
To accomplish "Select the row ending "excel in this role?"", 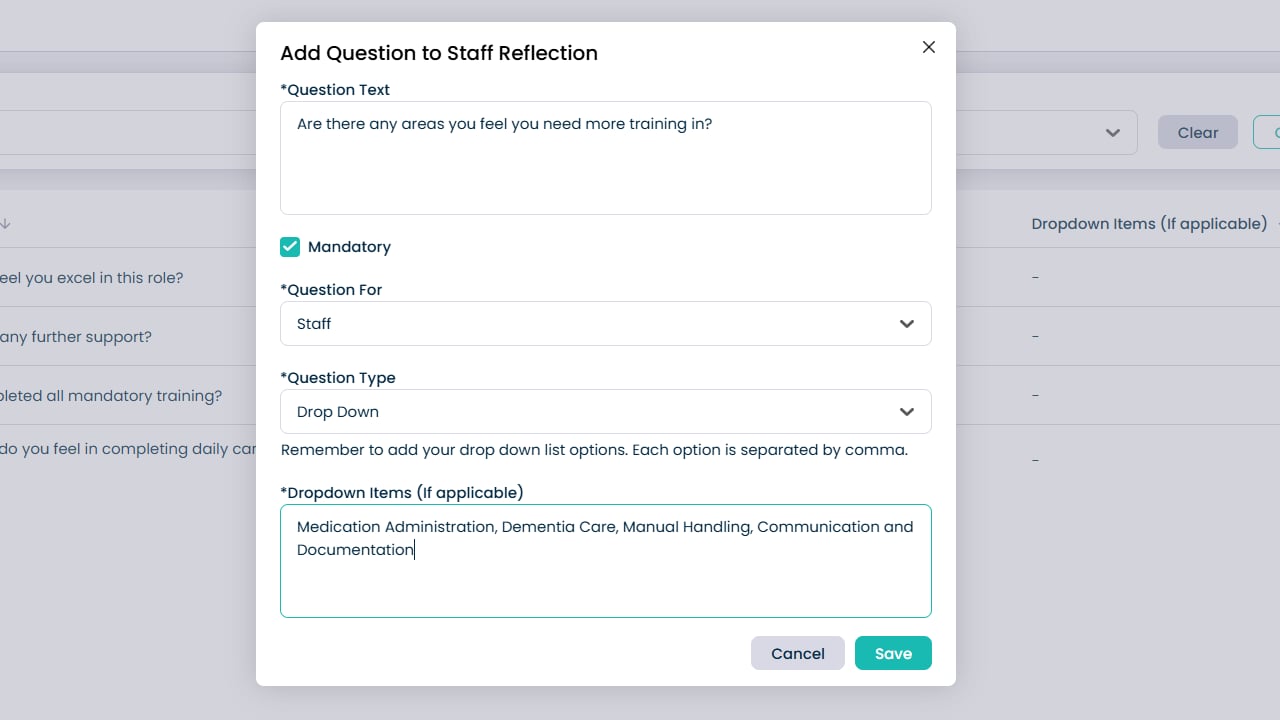I will point(92,278).
